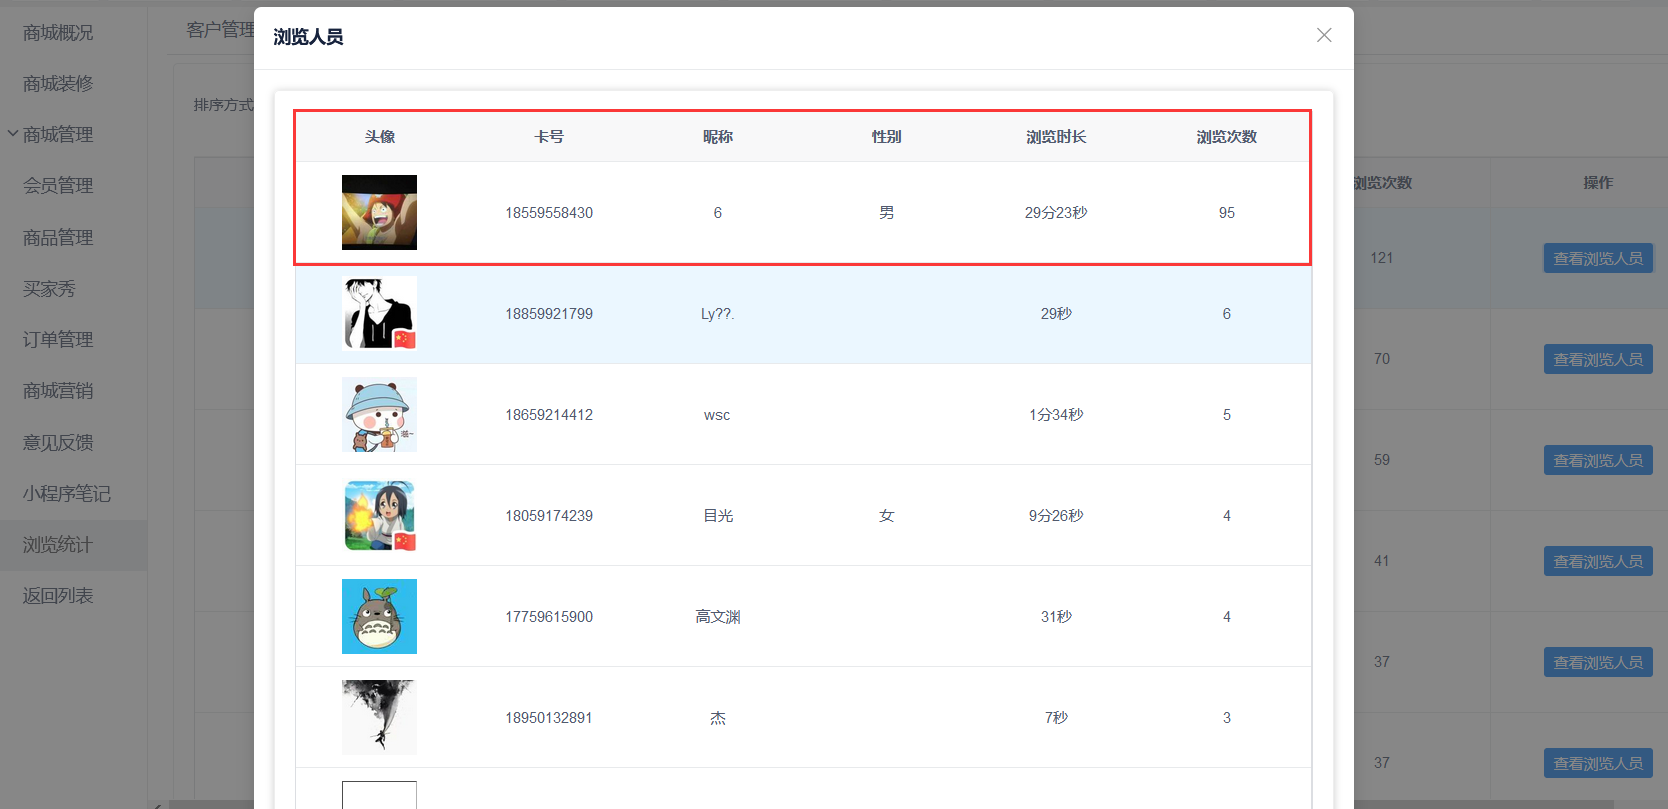Click gender 男 in first row

(887, 213)
